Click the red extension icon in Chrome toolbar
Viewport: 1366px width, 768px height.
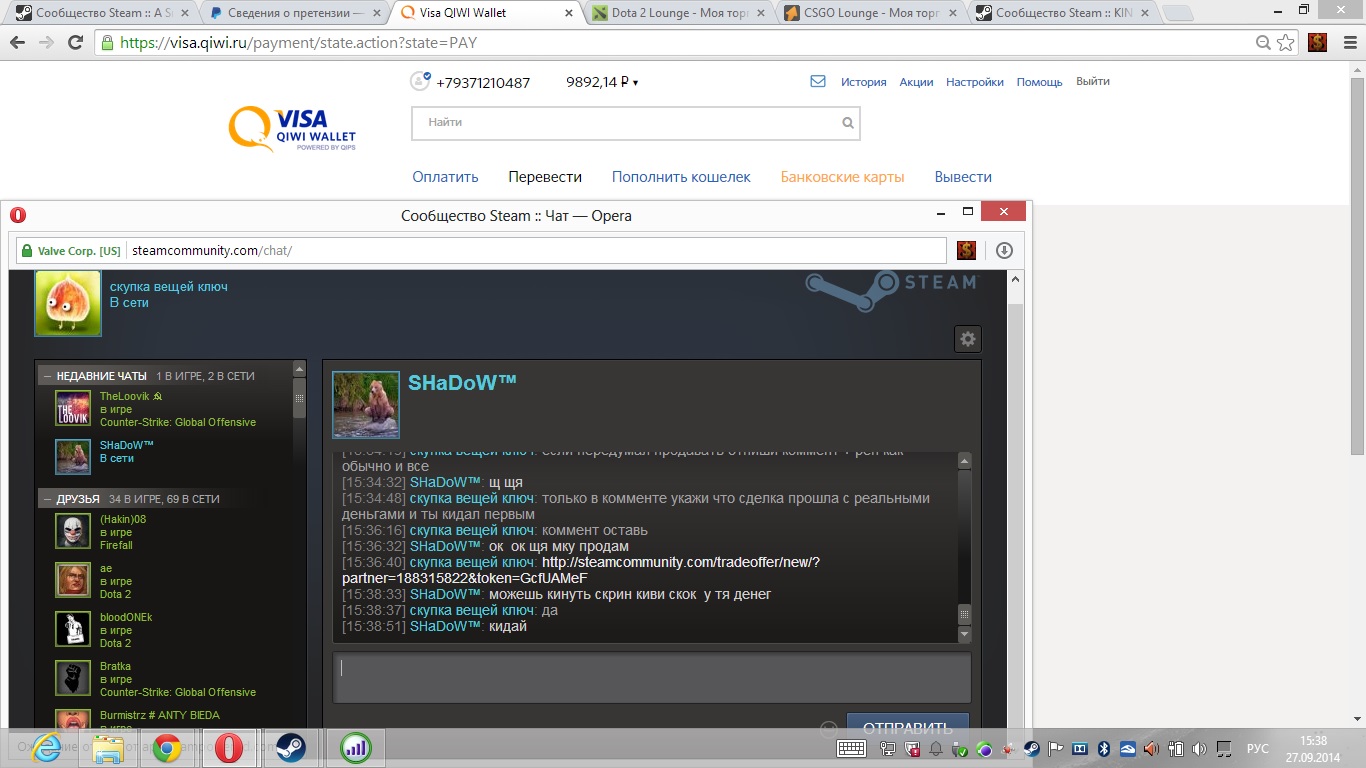click(1317, 43)
